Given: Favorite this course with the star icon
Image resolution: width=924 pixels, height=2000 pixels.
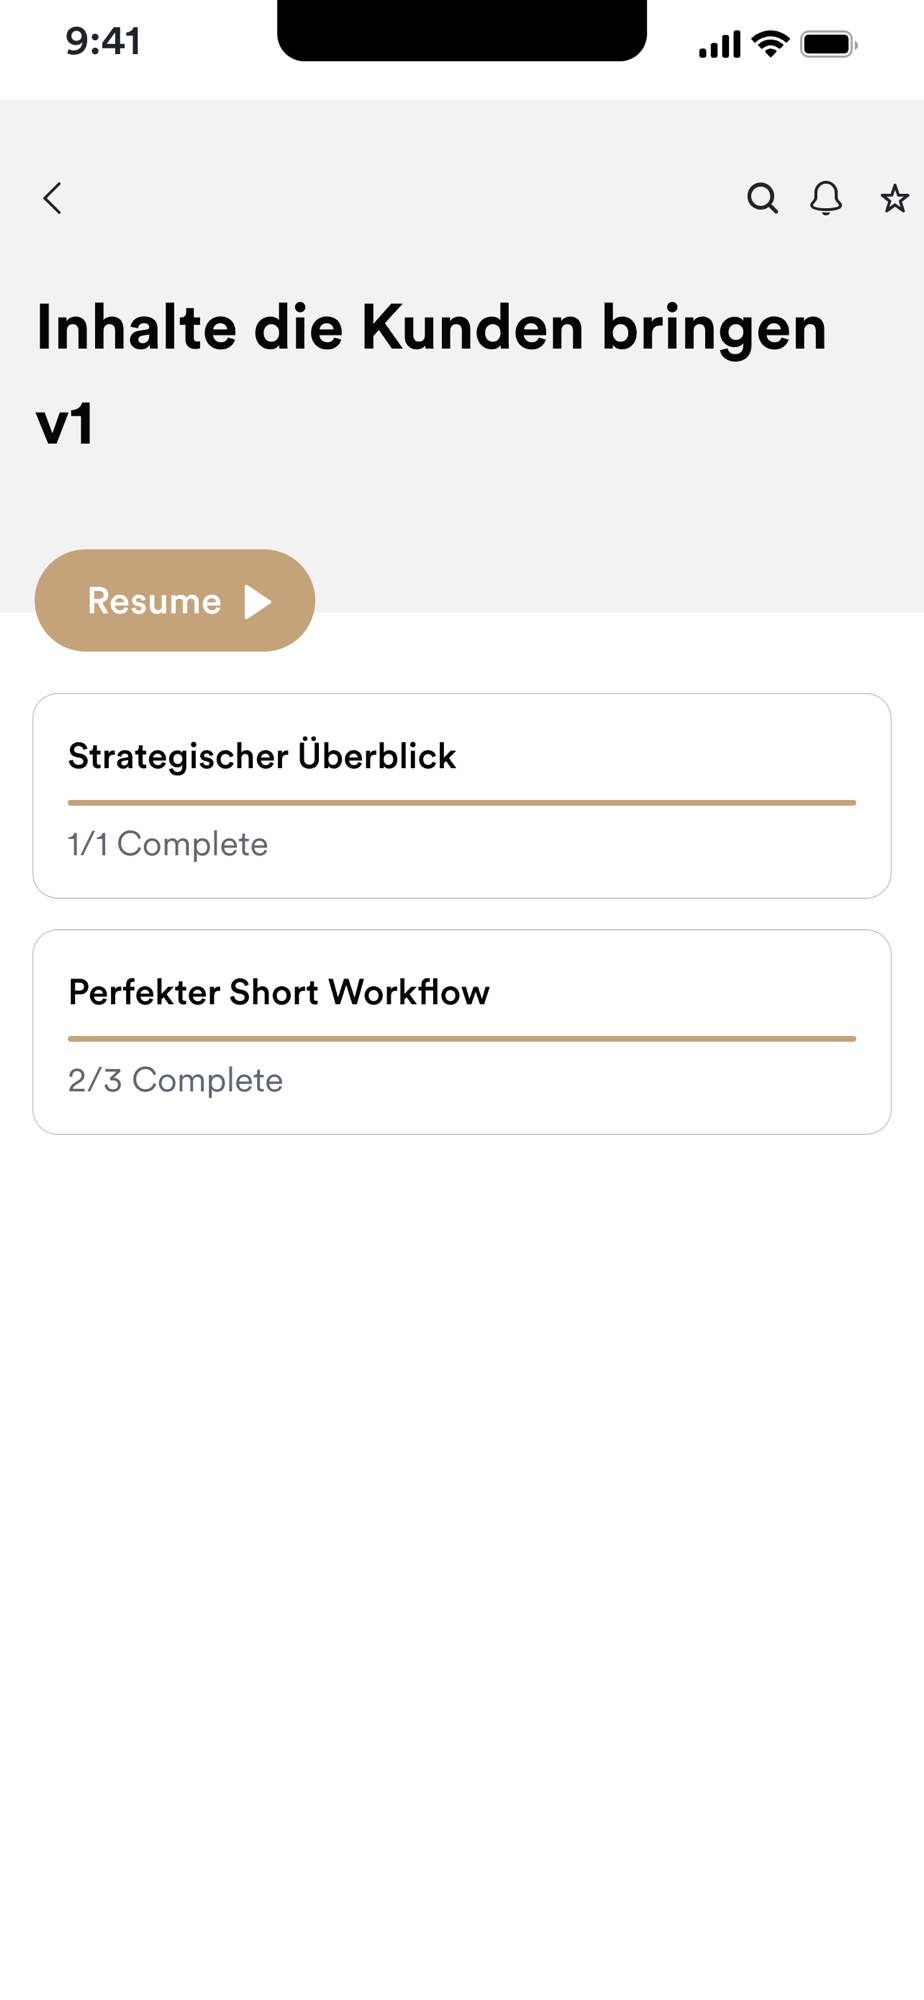Looking at the screenshot, I should [894, 199].
